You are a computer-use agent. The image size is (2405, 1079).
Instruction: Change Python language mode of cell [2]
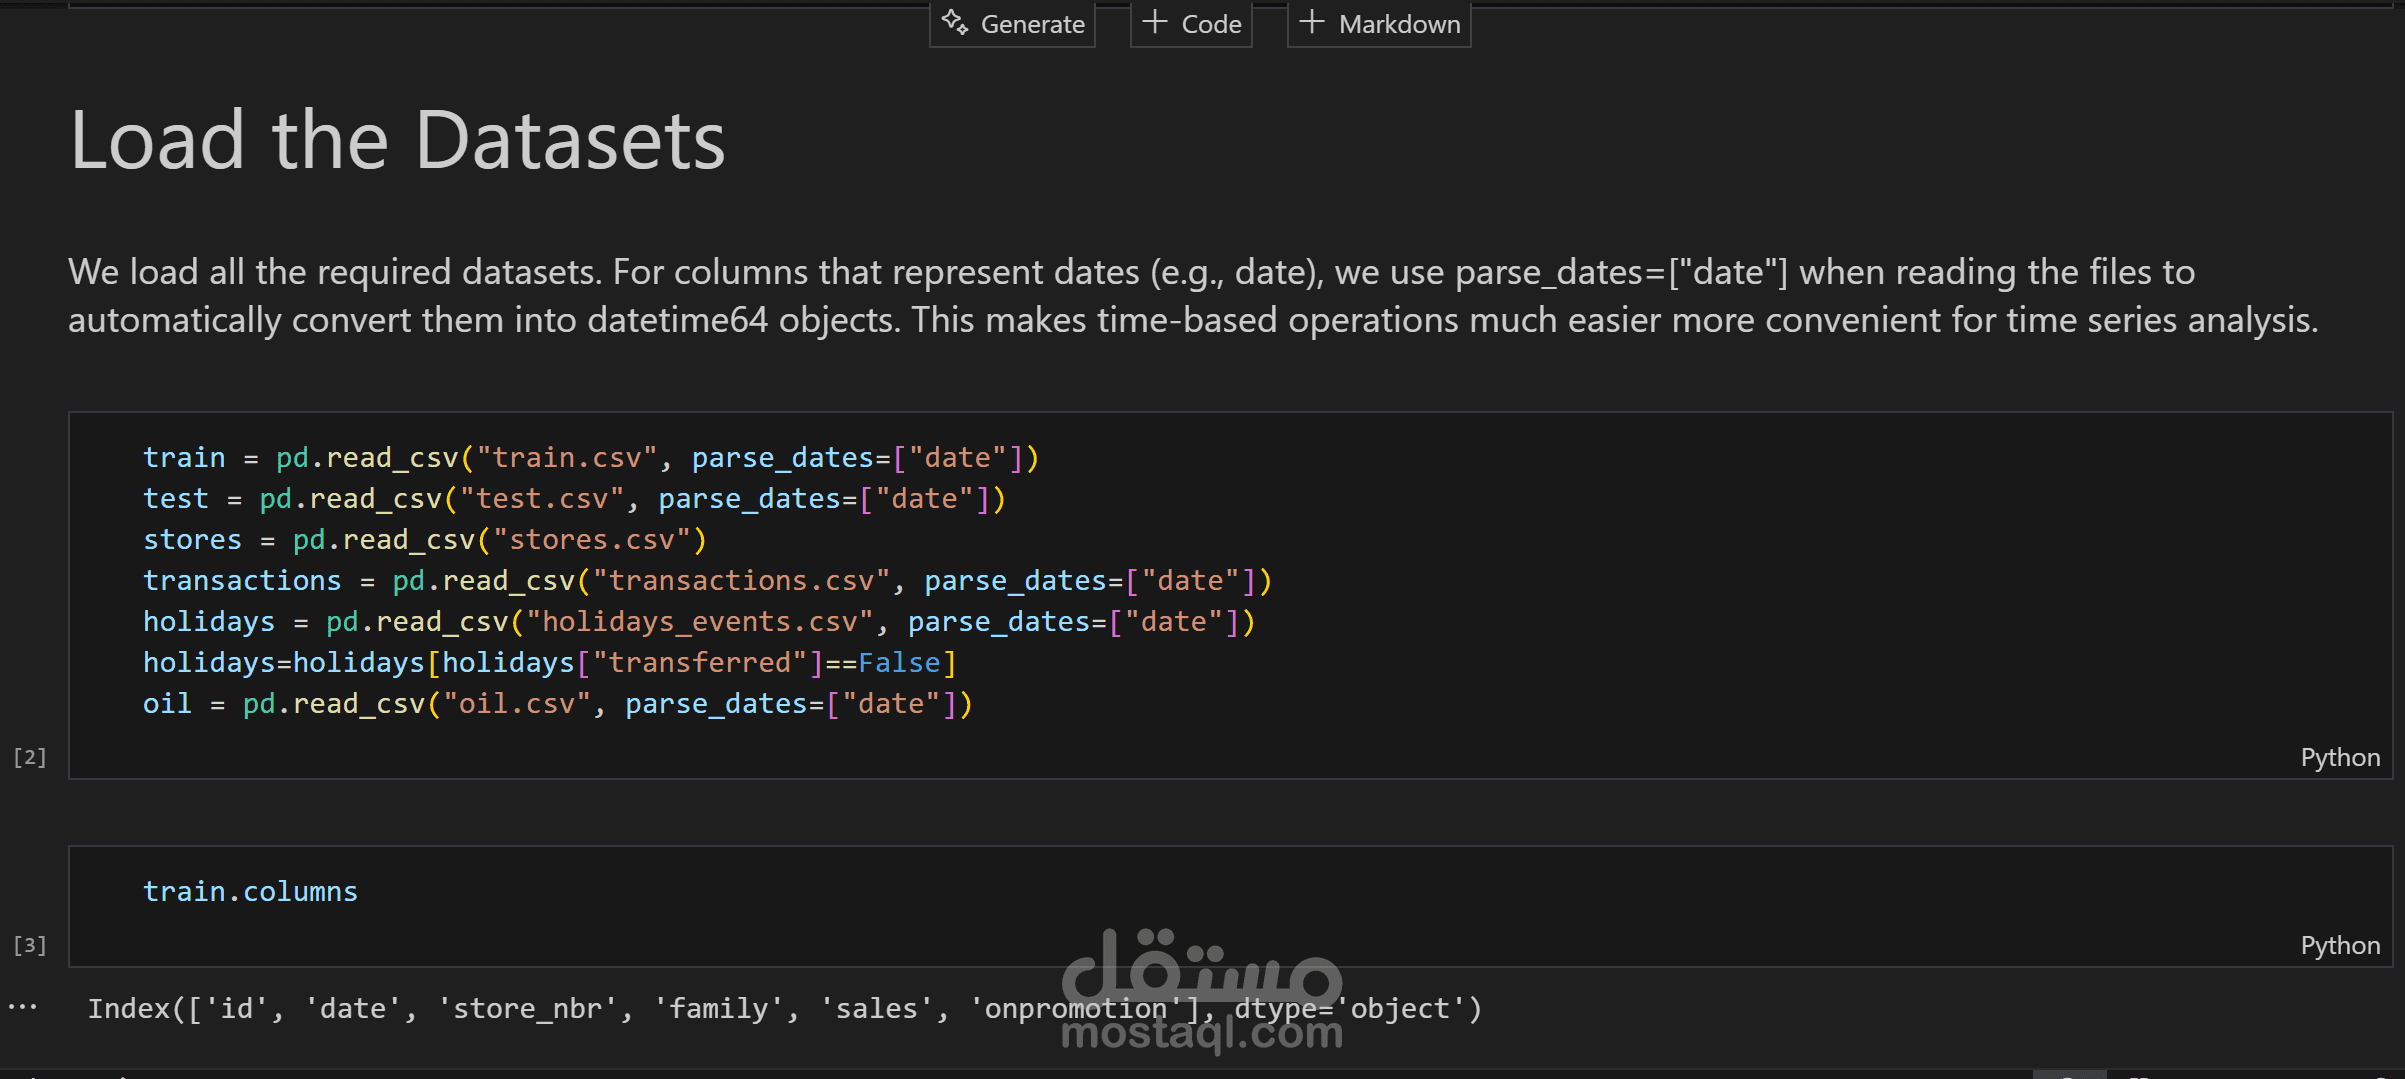(x=2340, y=757)
